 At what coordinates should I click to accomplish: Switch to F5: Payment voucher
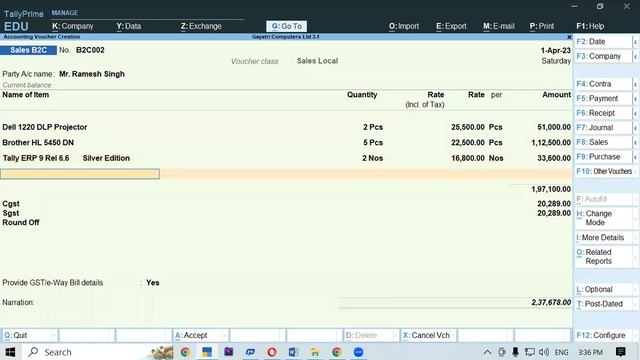tap(603, 98)
